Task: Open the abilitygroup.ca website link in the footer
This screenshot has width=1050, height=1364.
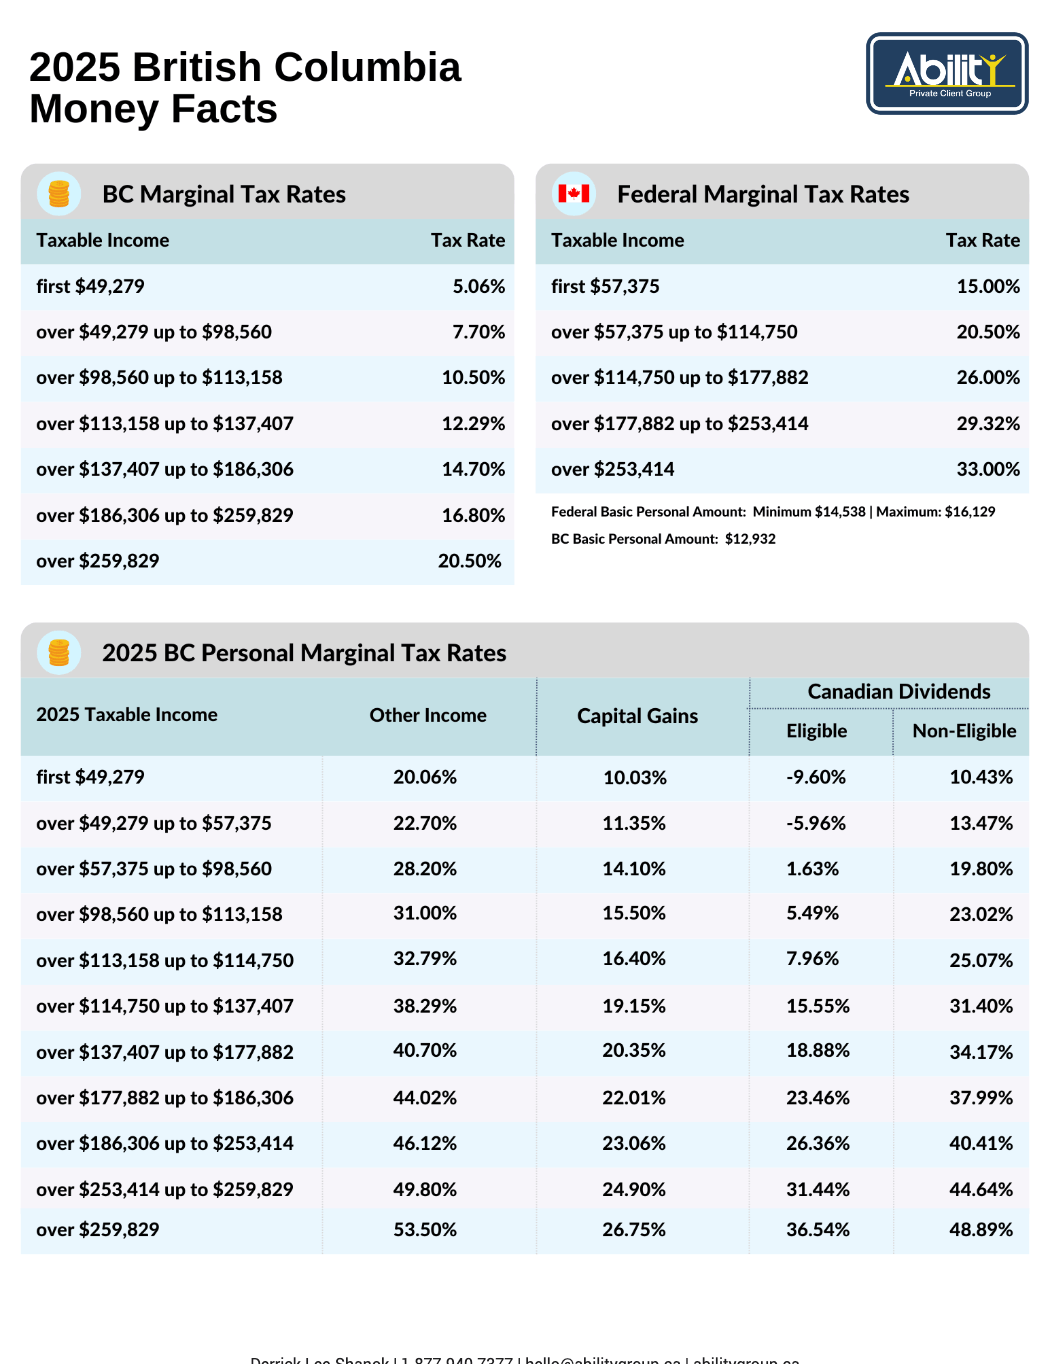Action: pyautogui.click(x=746, y=1360)
